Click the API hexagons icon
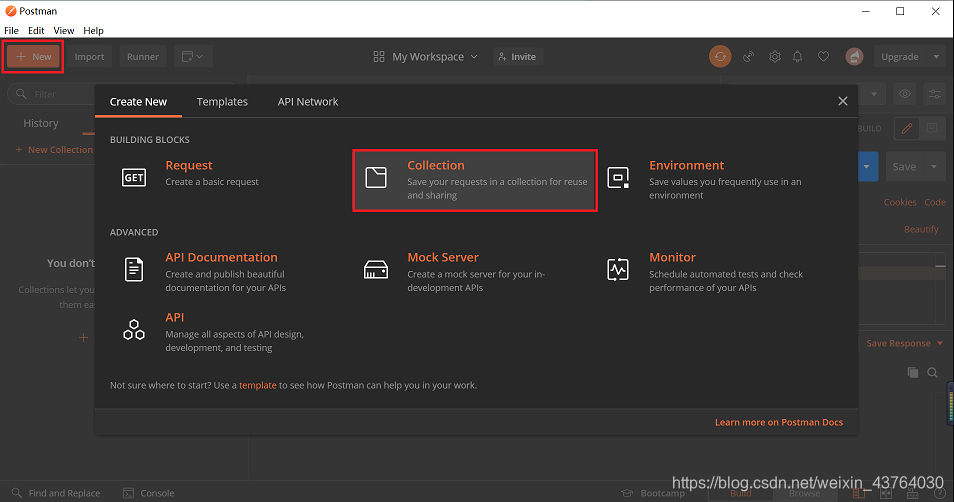The image size is (954, 502). [134, 330]
